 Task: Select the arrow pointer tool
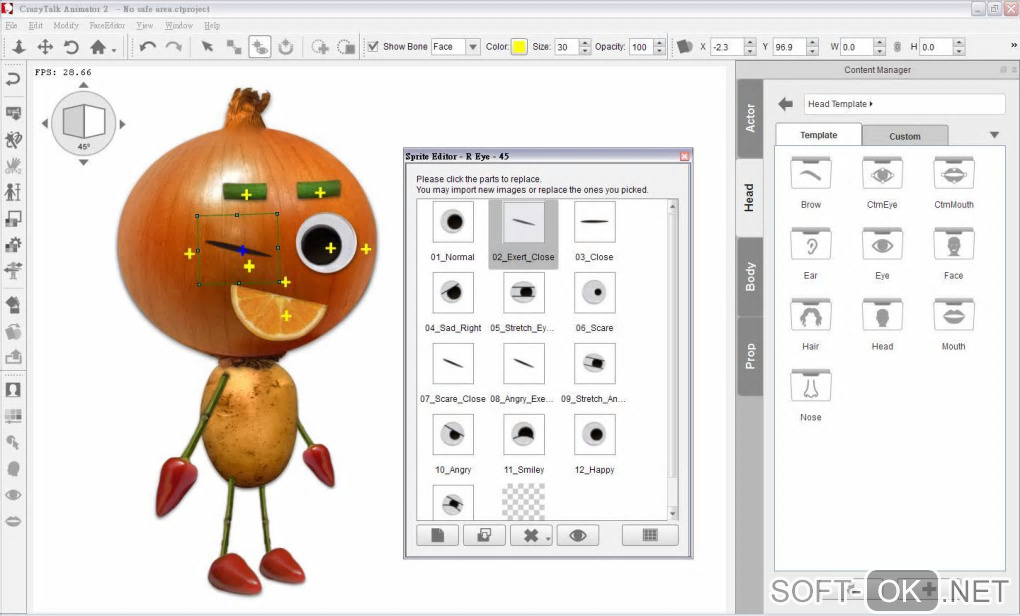pos(207,47)
